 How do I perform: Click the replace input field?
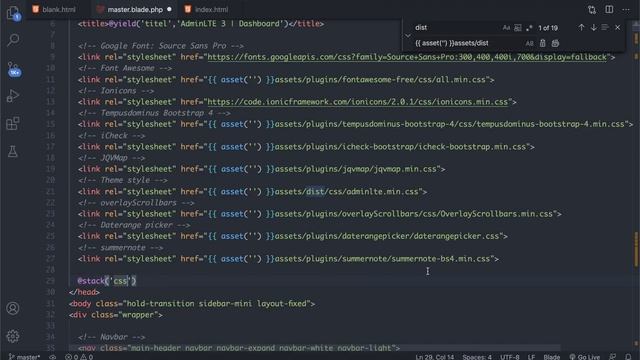(x=469, y=43)
